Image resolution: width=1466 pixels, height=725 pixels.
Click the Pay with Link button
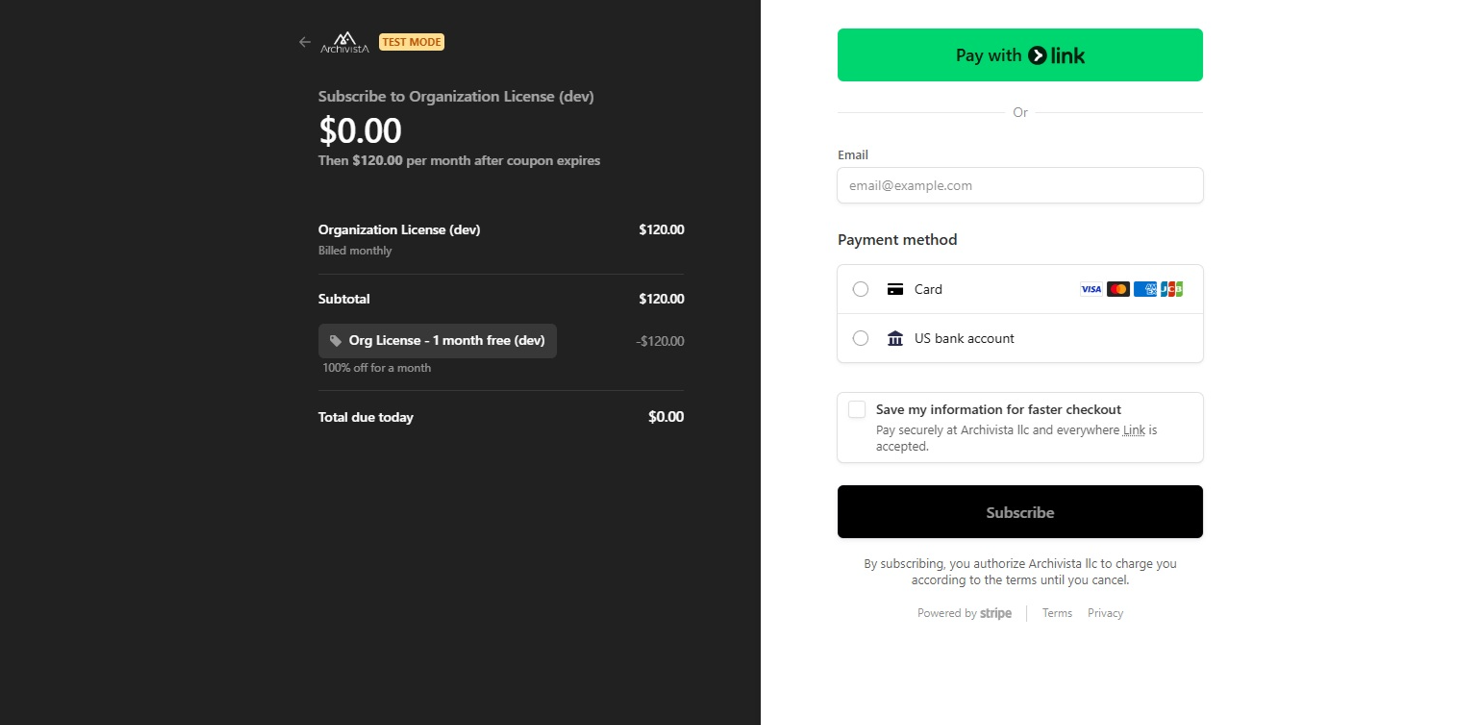pyautogui.click(x=1020, y=55)
